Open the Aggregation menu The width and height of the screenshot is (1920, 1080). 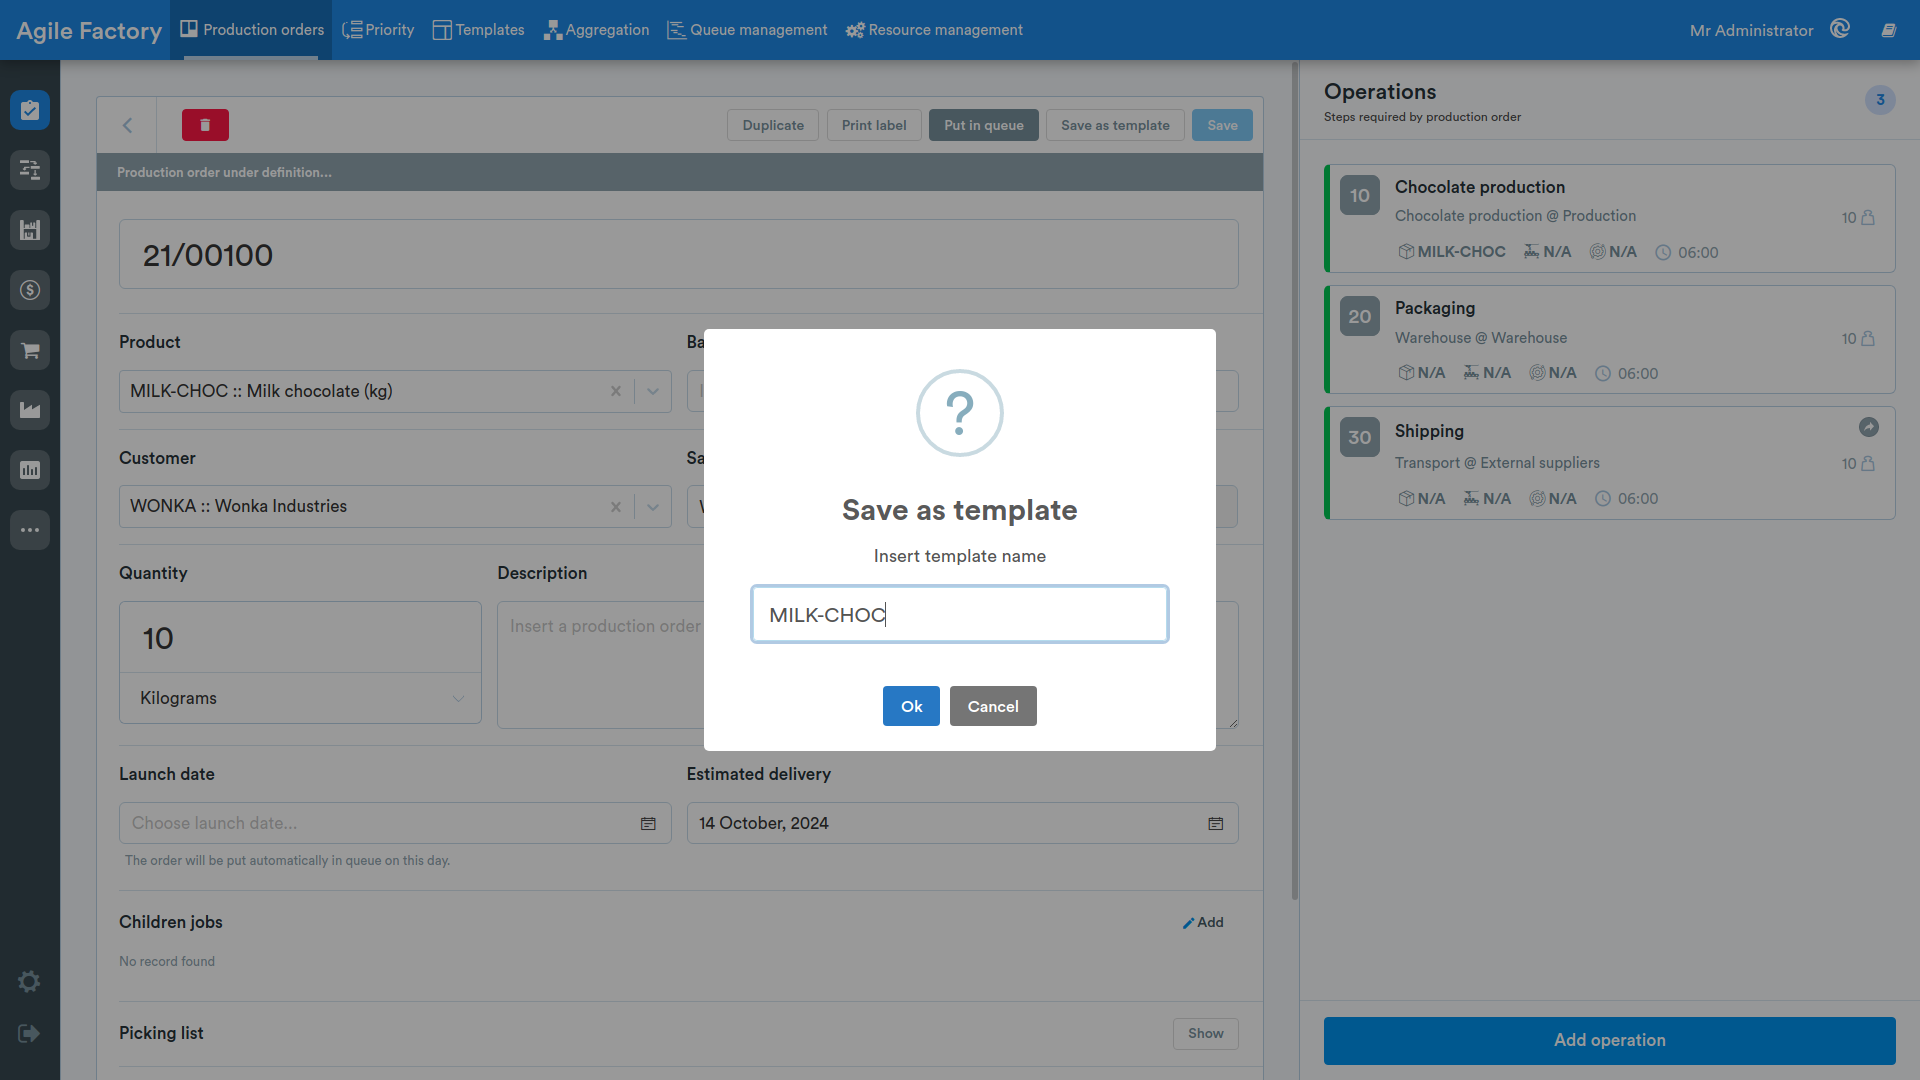coord(596,30)
